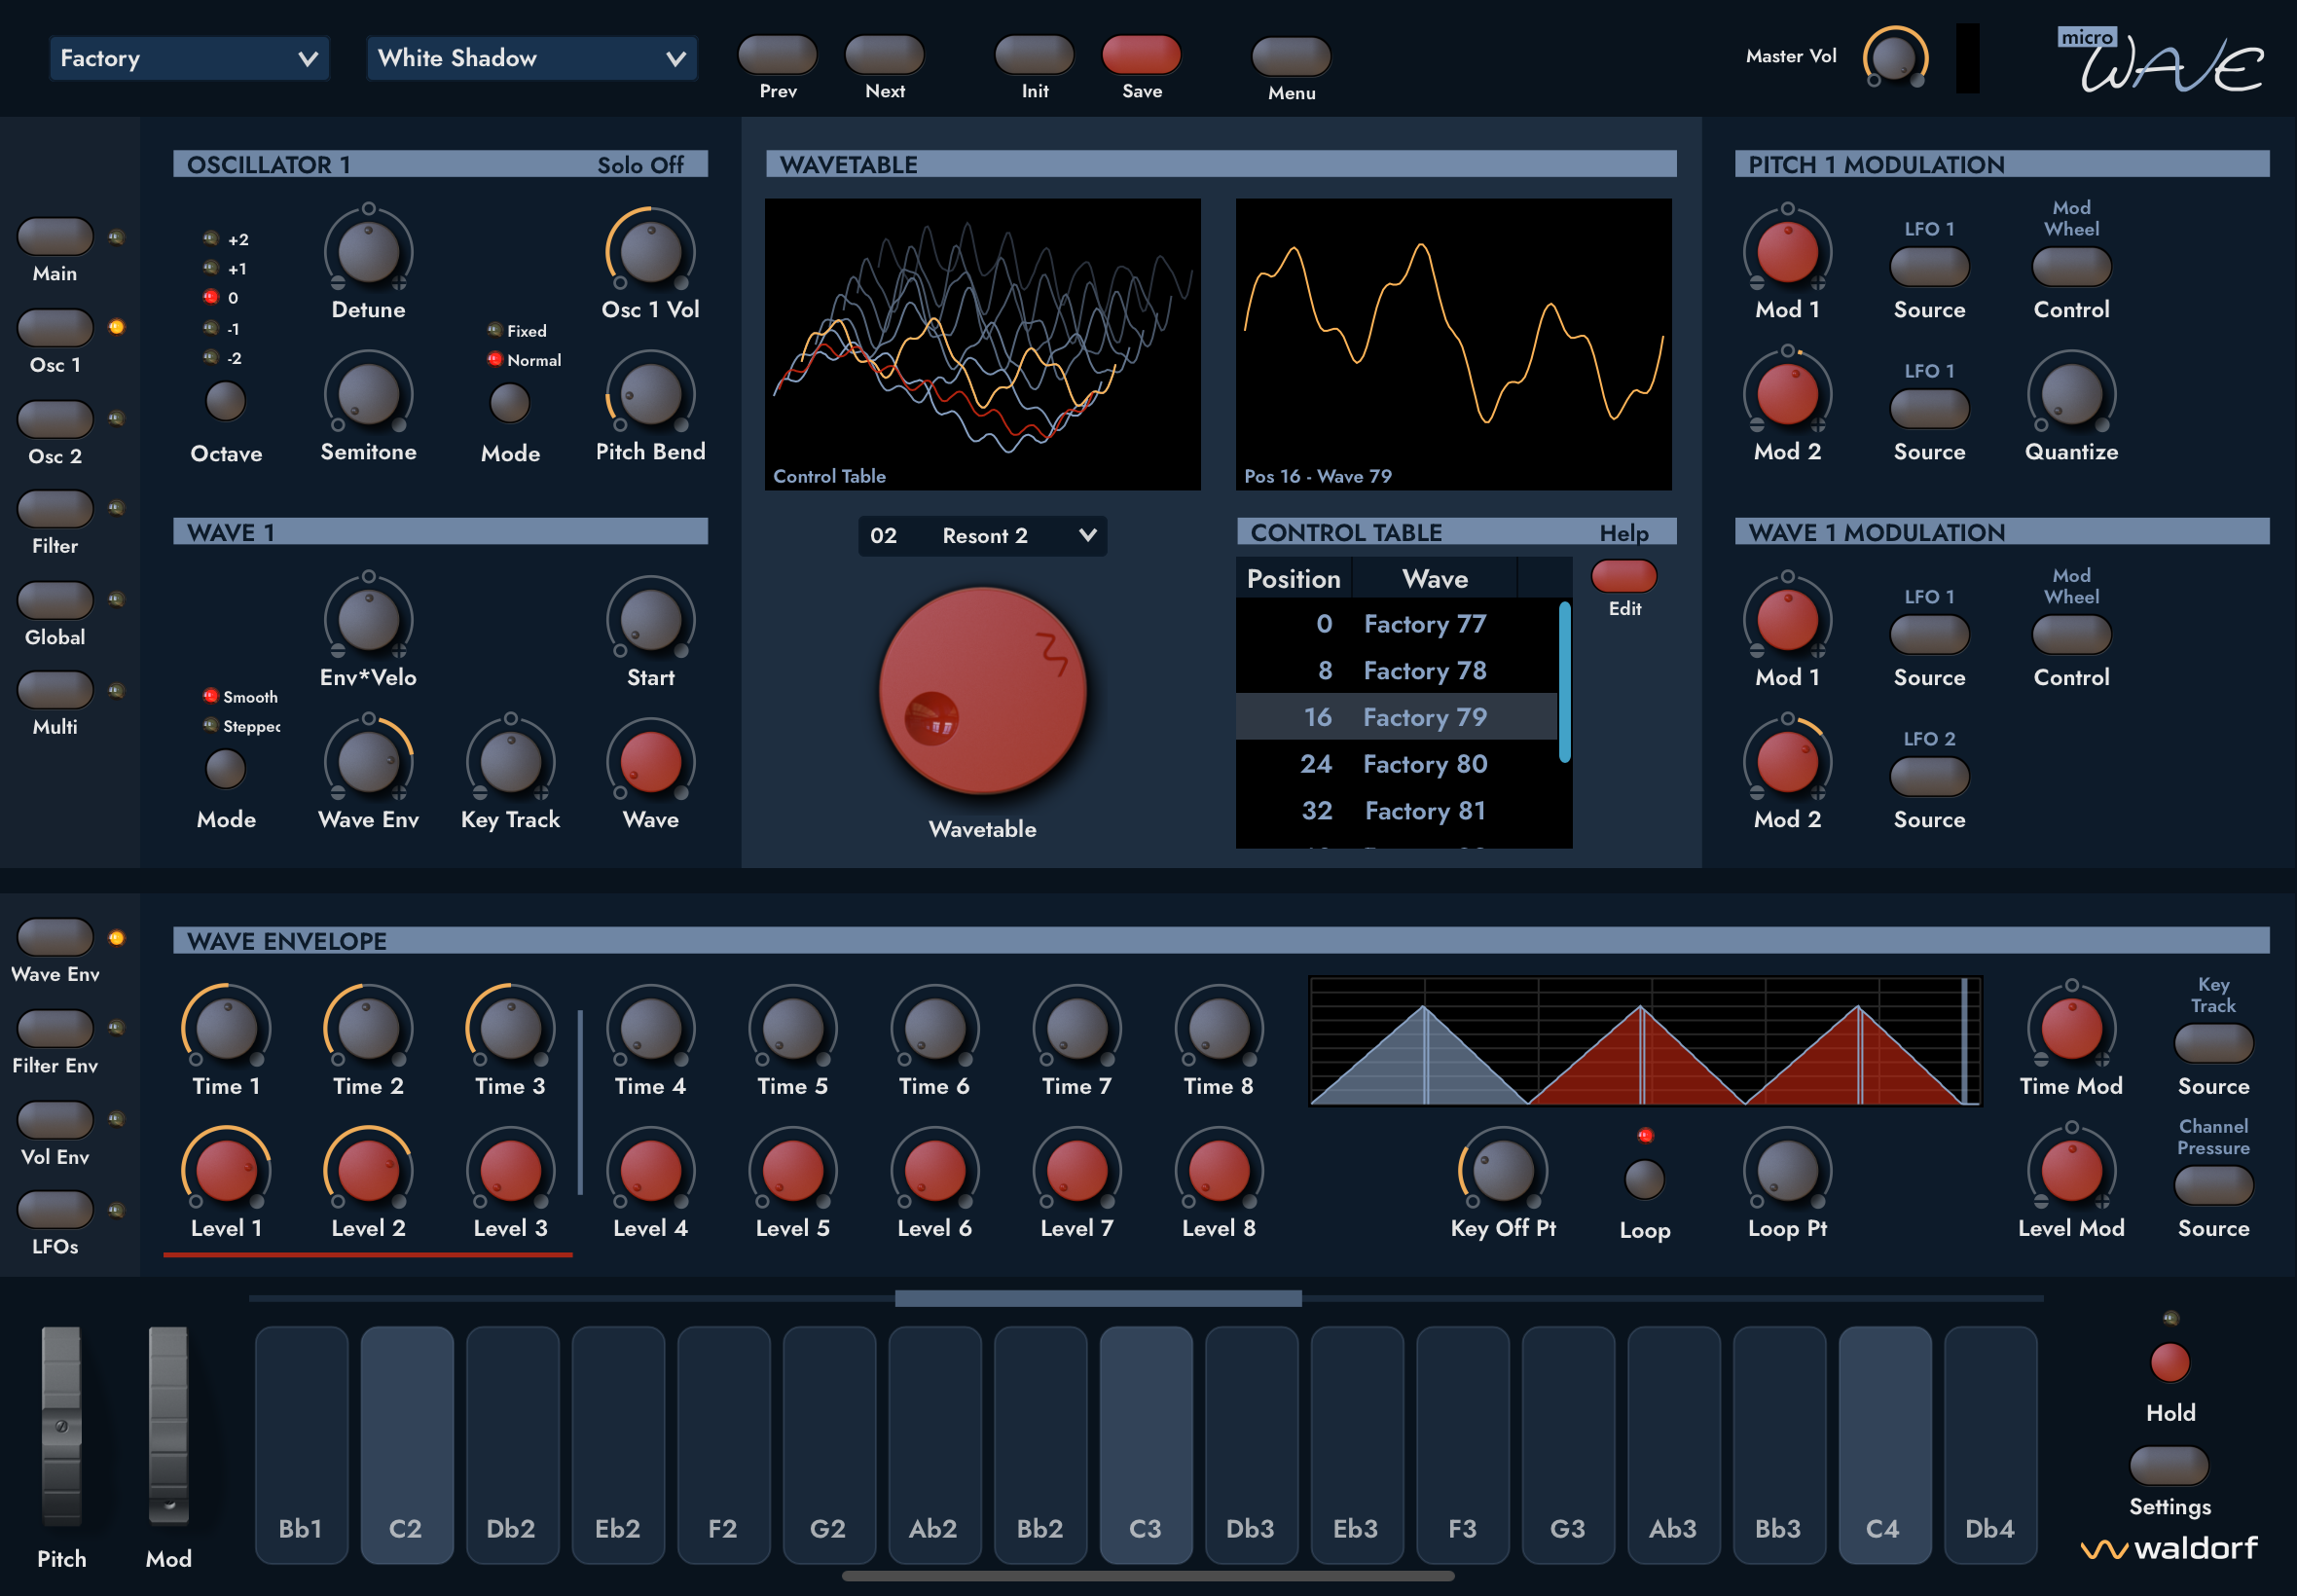
Task: Open the White Shadow preset dropdown
Action: (531, 58)
